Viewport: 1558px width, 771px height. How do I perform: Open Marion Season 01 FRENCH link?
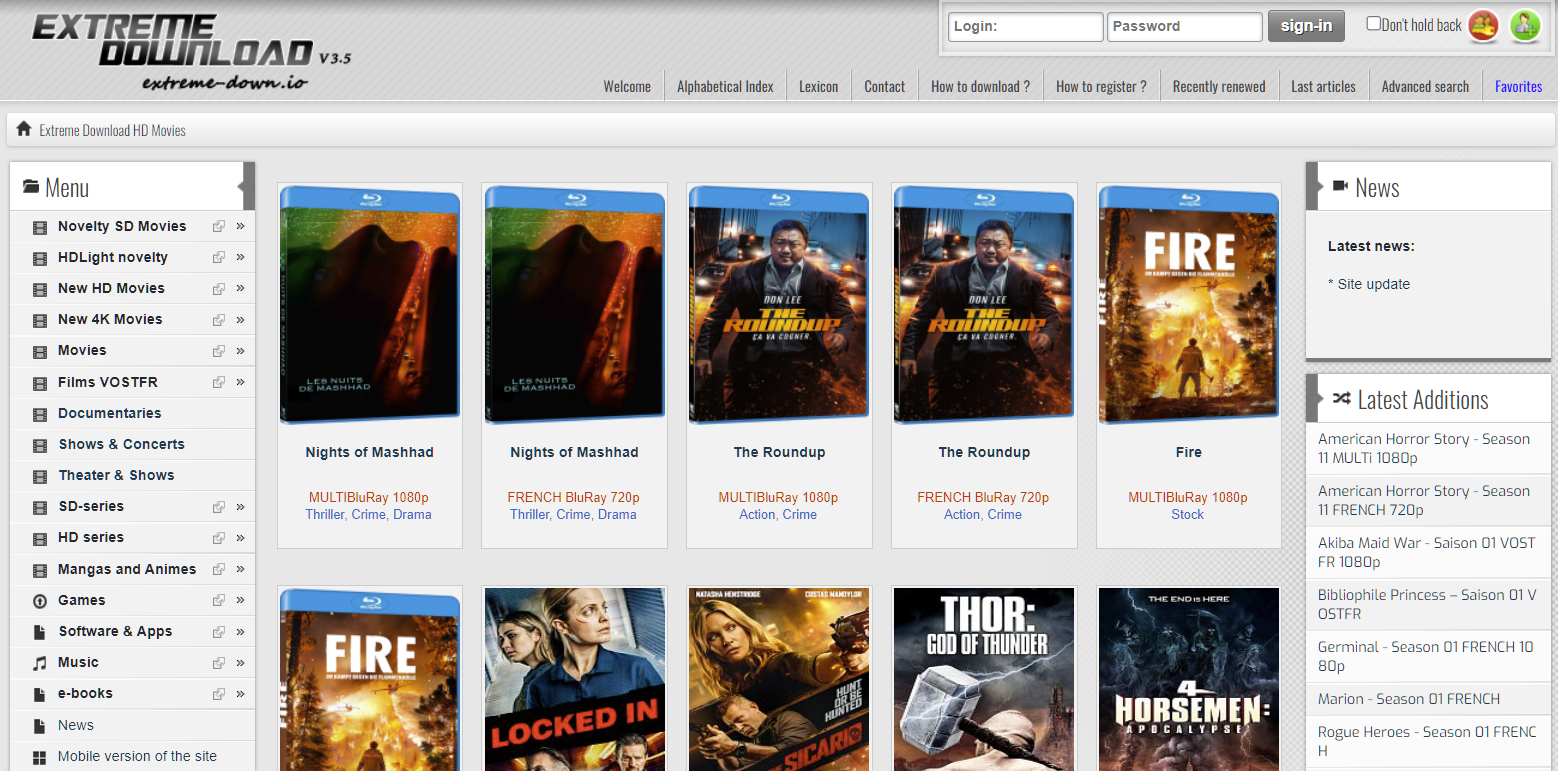coord(1409,699)
